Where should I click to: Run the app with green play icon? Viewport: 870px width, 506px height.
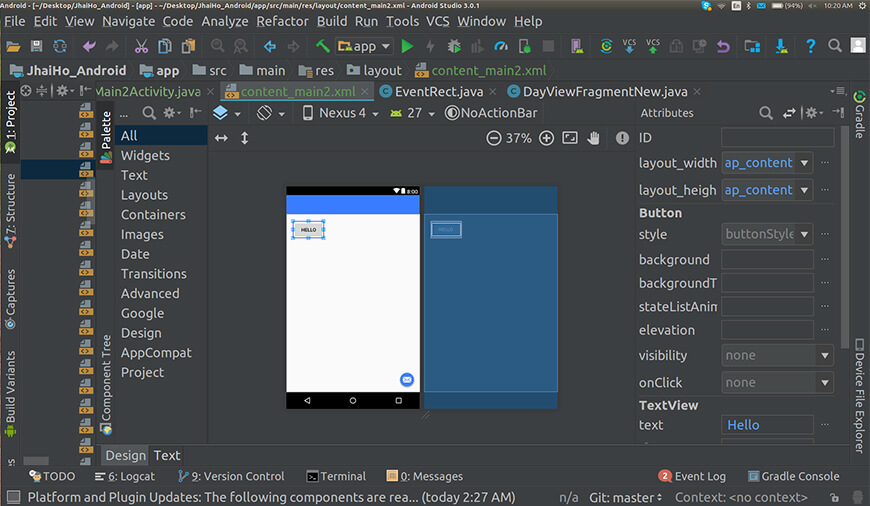pos(407,46)
